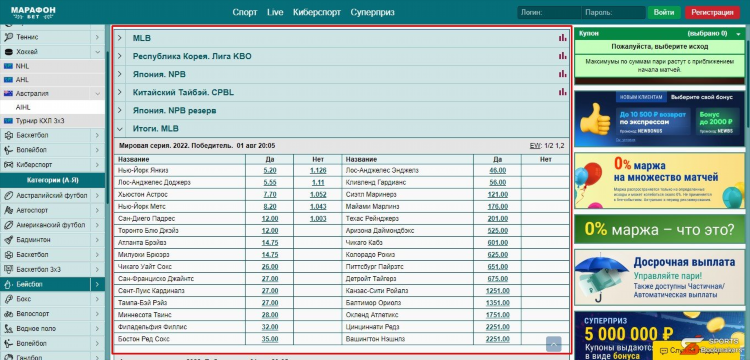Click the Australia flag icon

pos(8,93)
